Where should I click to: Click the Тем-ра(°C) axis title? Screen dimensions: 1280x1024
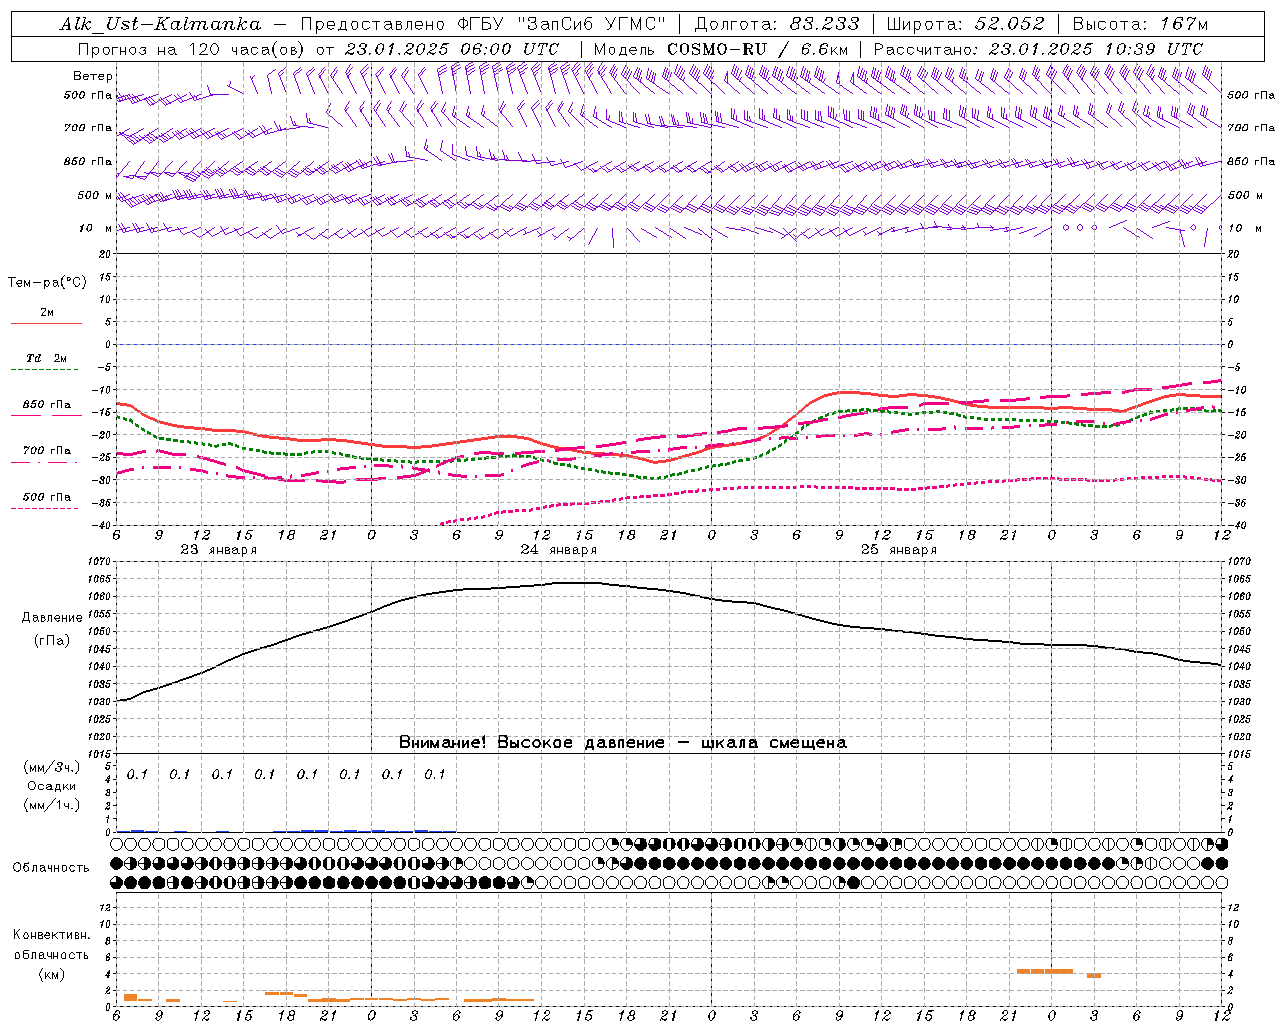pos(47,283)
